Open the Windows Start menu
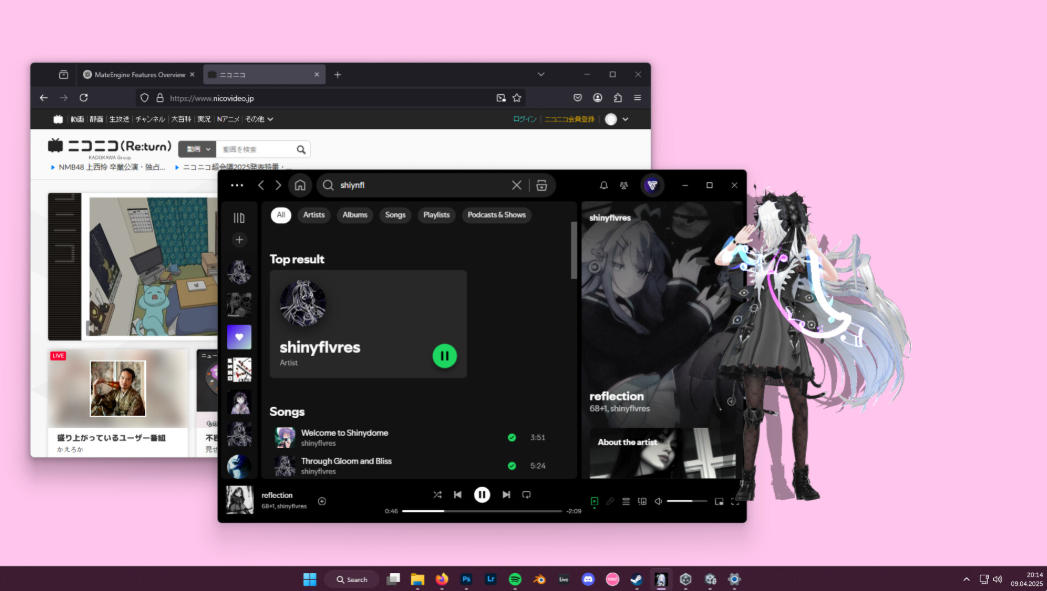This screenshot has width=1047, height=591. click(310, 579)
